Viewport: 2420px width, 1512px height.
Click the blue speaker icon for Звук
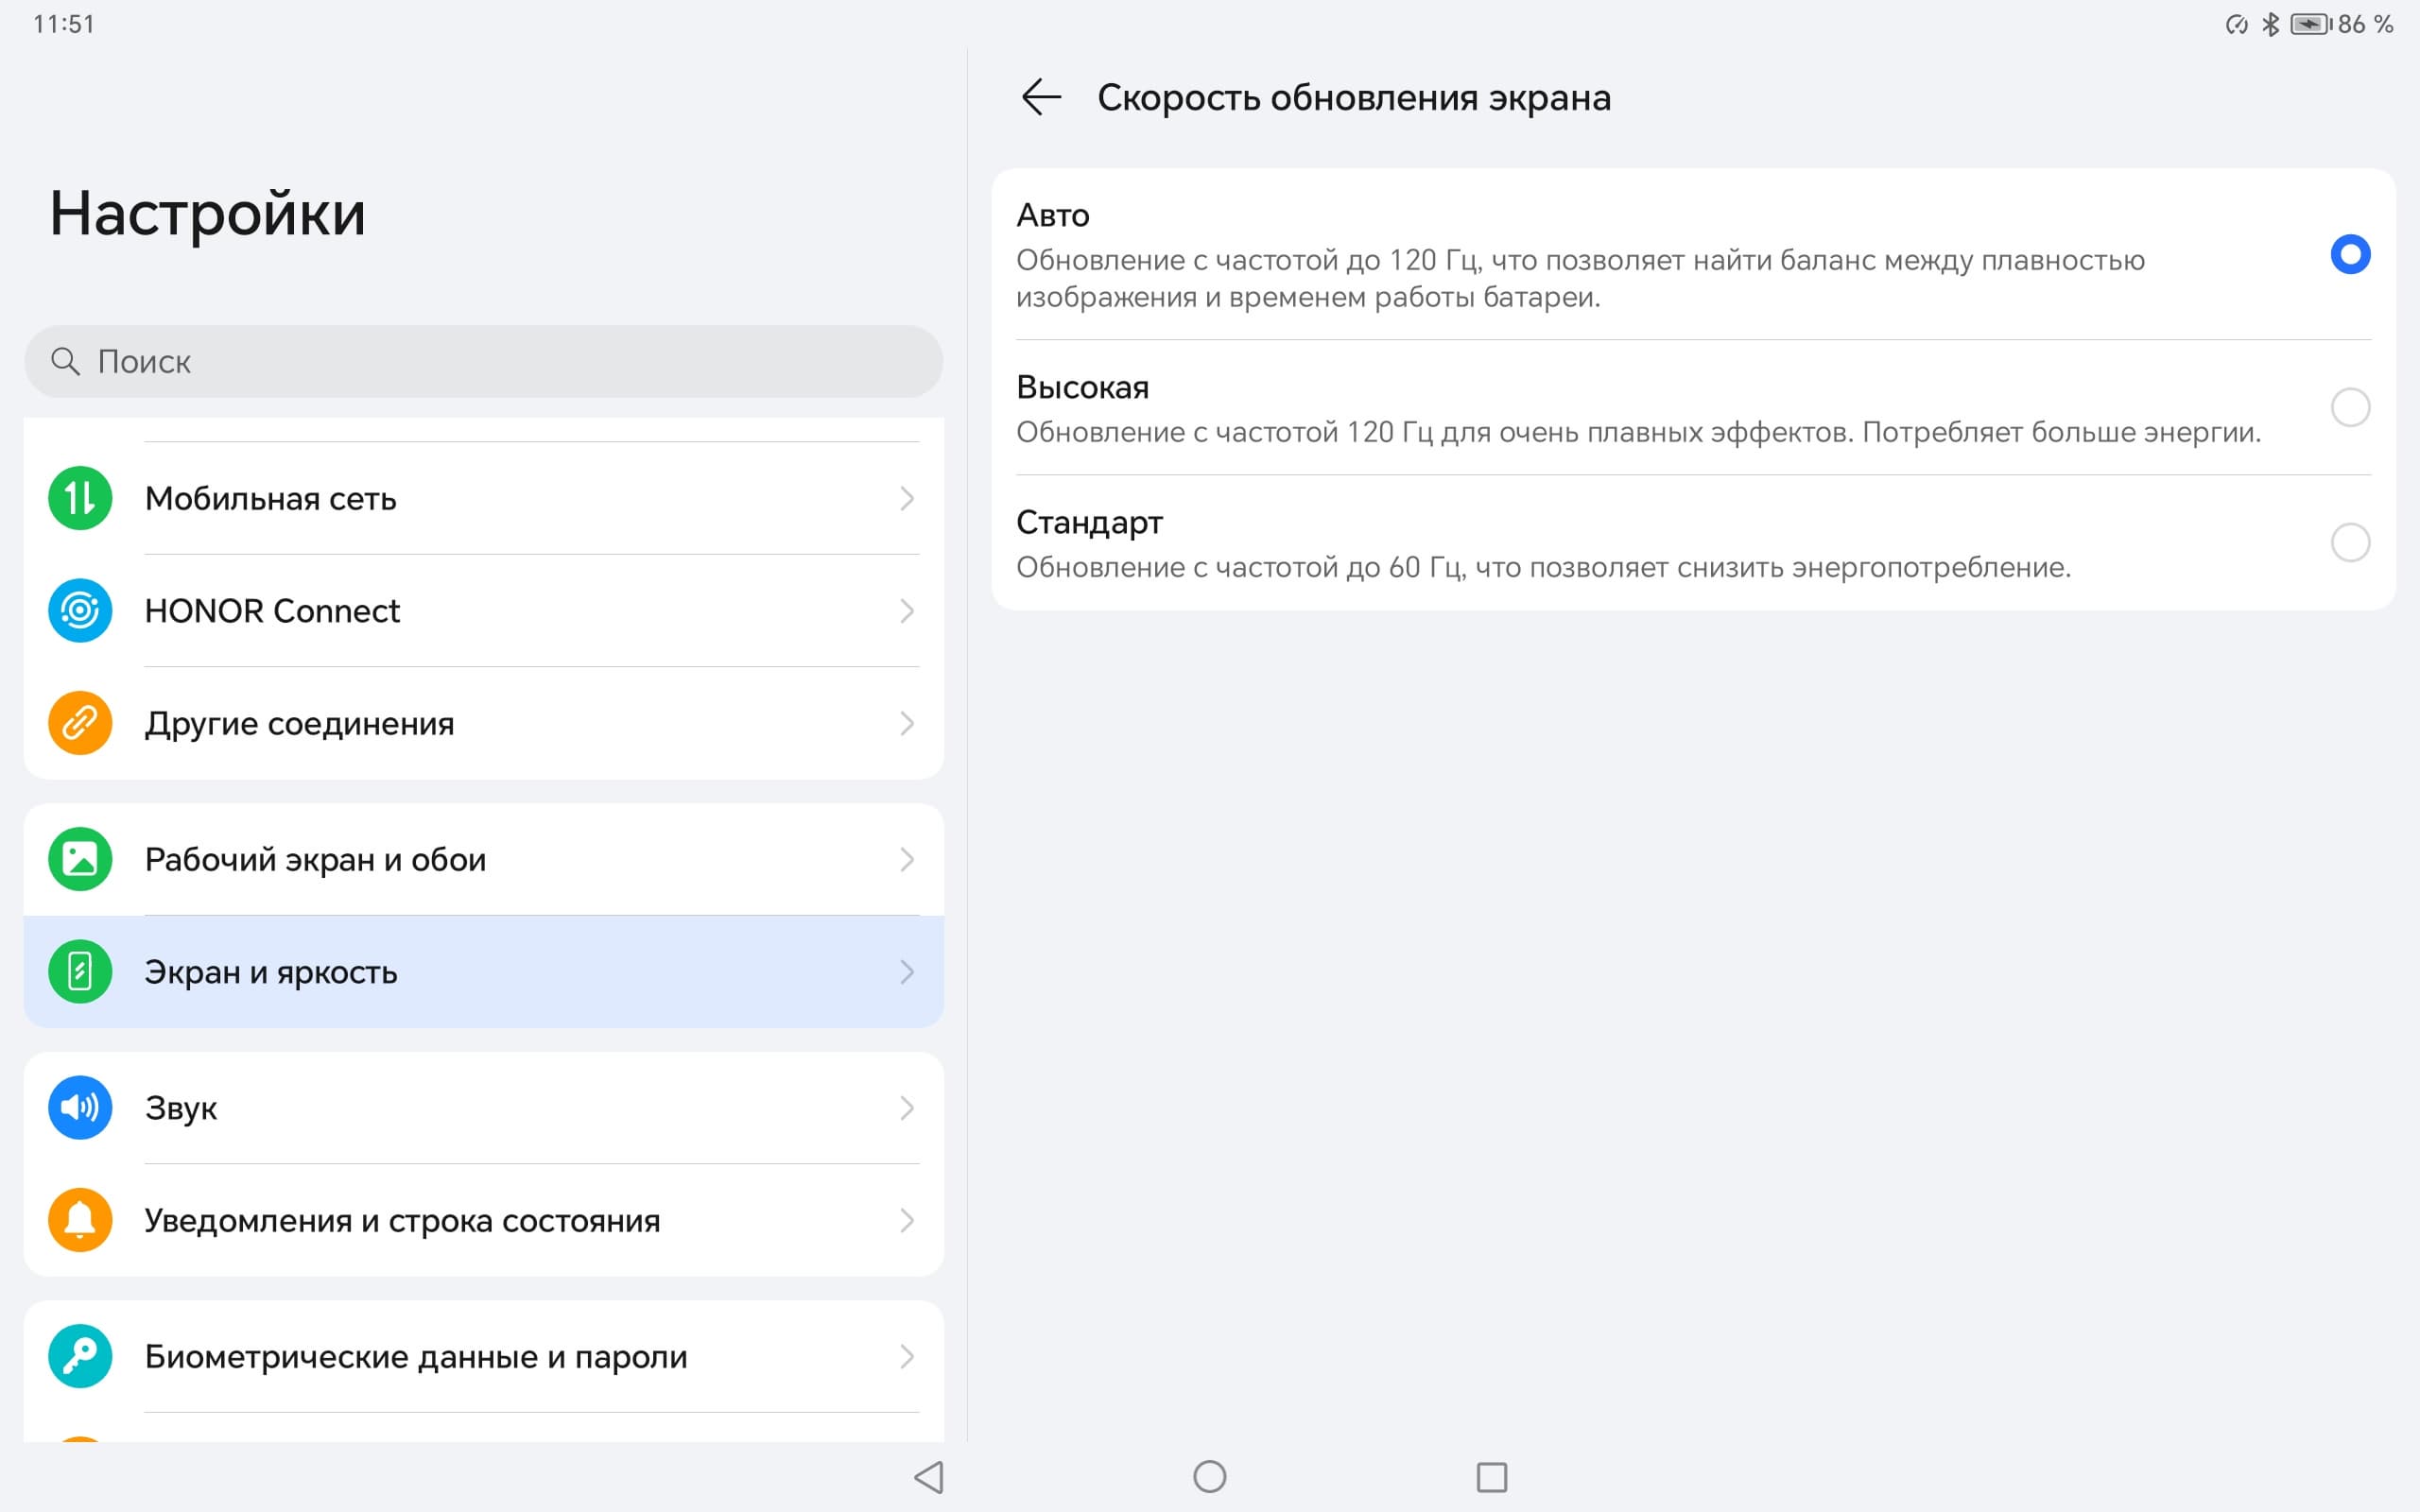click(80, 1108)
